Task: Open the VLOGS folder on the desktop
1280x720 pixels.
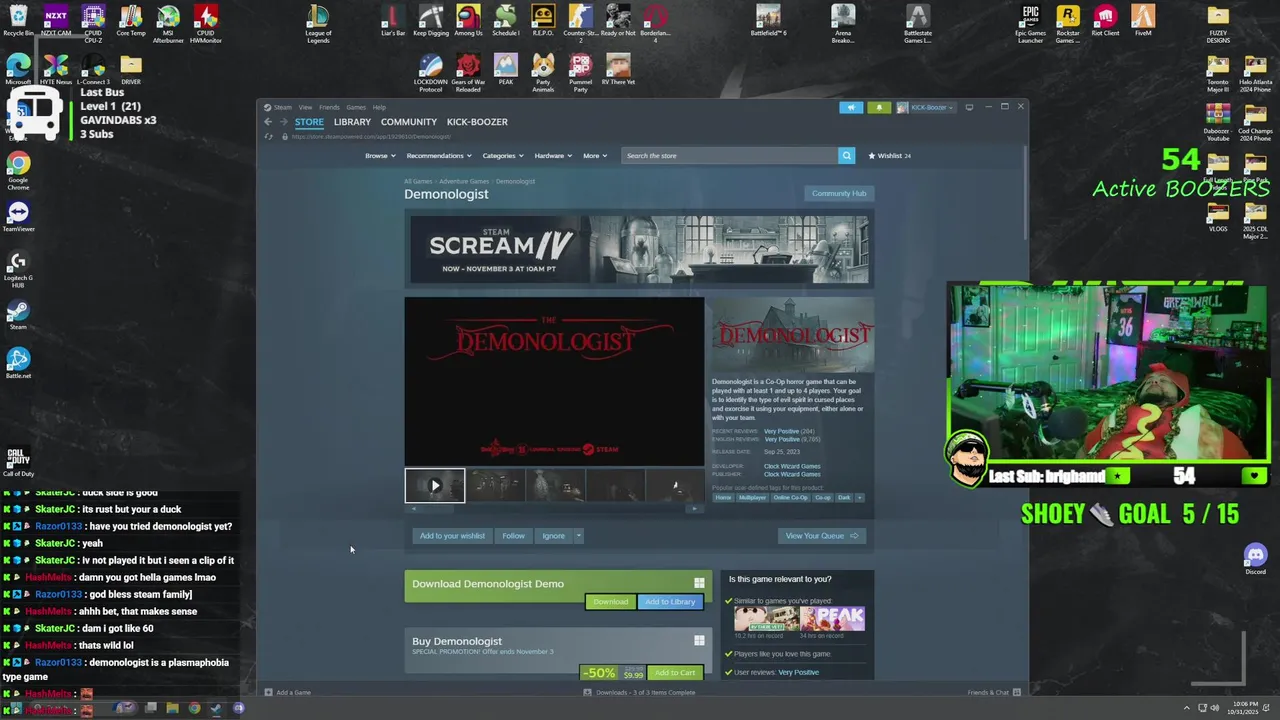Action: point(1218,216)
